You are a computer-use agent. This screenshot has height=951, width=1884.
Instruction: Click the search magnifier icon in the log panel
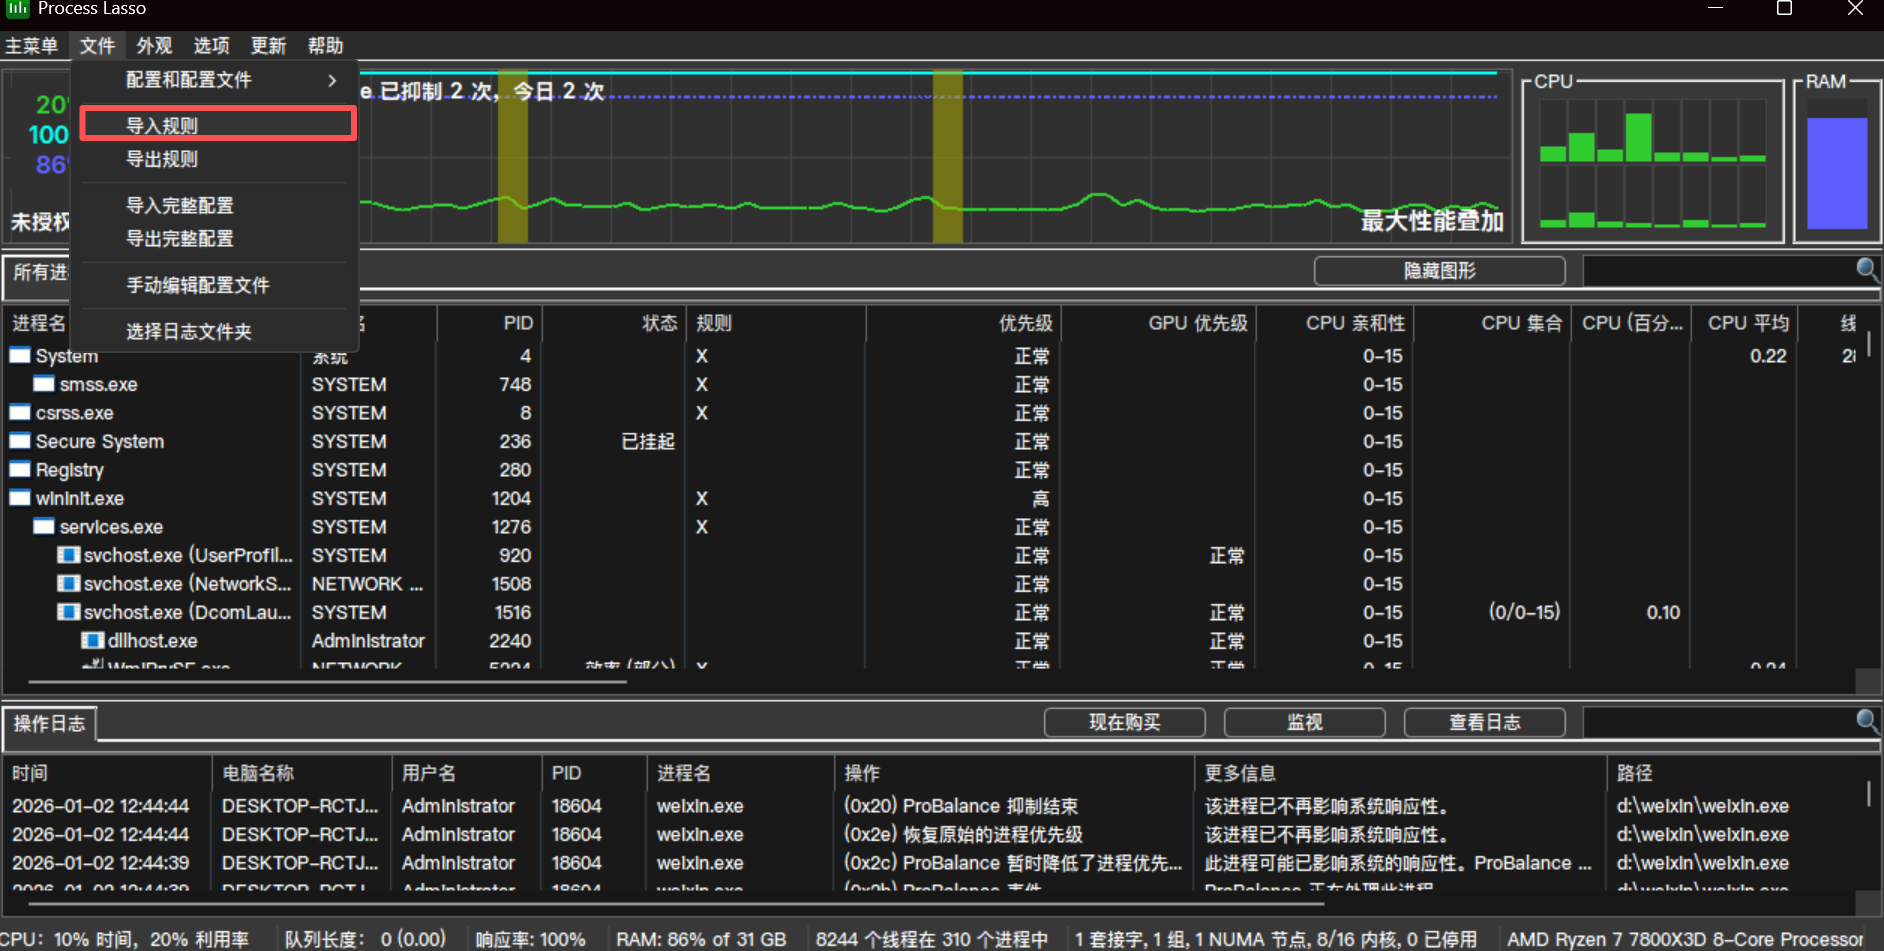pyautogui.click(x=1866, y=721)
